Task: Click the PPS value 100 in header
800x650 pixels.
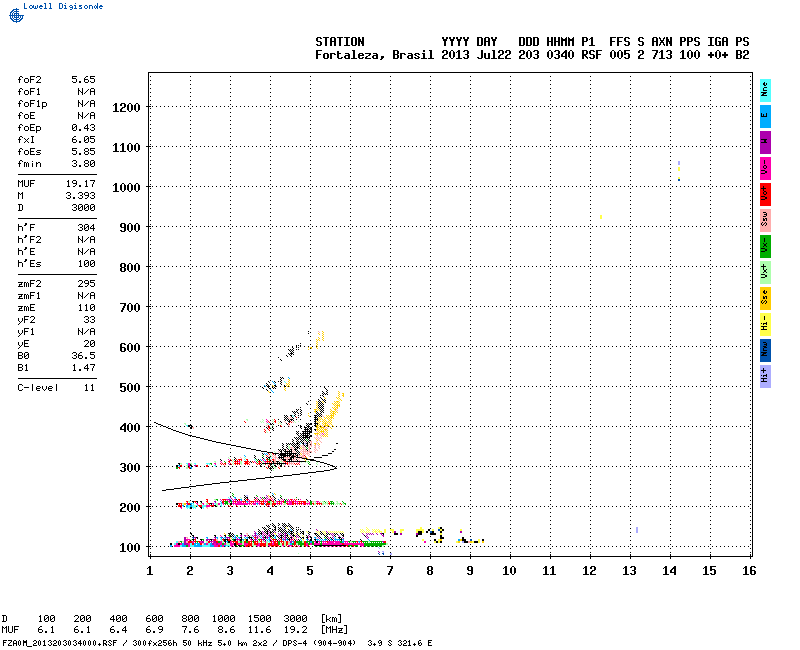Action: tap(689, 55)
